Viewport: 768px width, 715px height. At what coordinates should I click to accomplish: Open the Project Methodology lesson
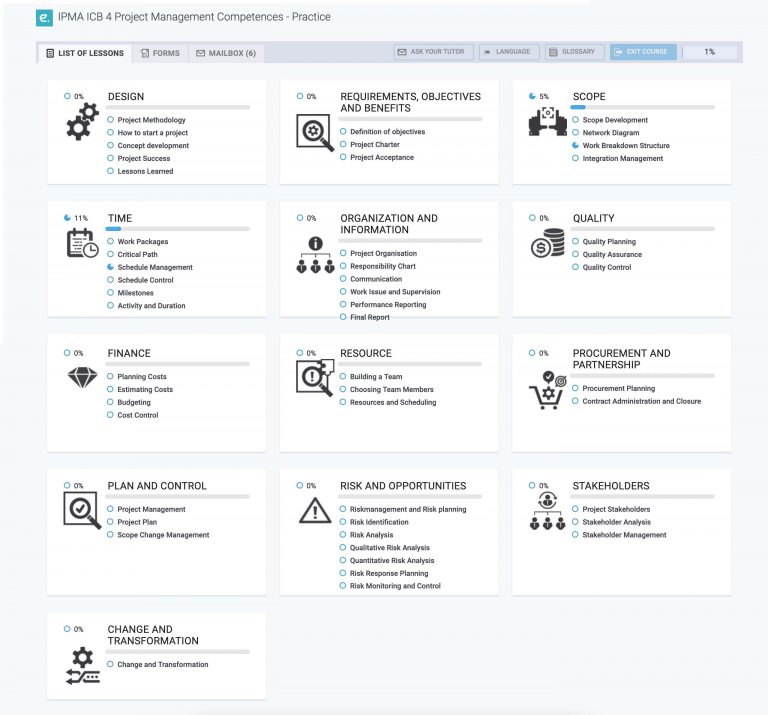click(x=151, y=120)
